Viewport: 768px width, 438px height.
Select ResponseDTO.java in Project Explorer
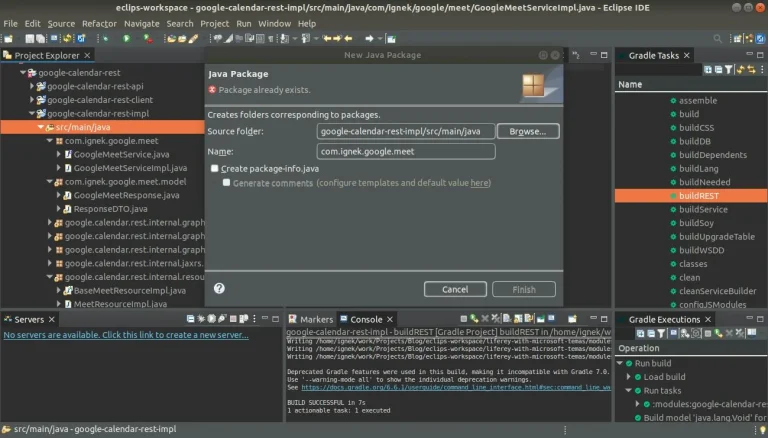click(x=110, y=209)
